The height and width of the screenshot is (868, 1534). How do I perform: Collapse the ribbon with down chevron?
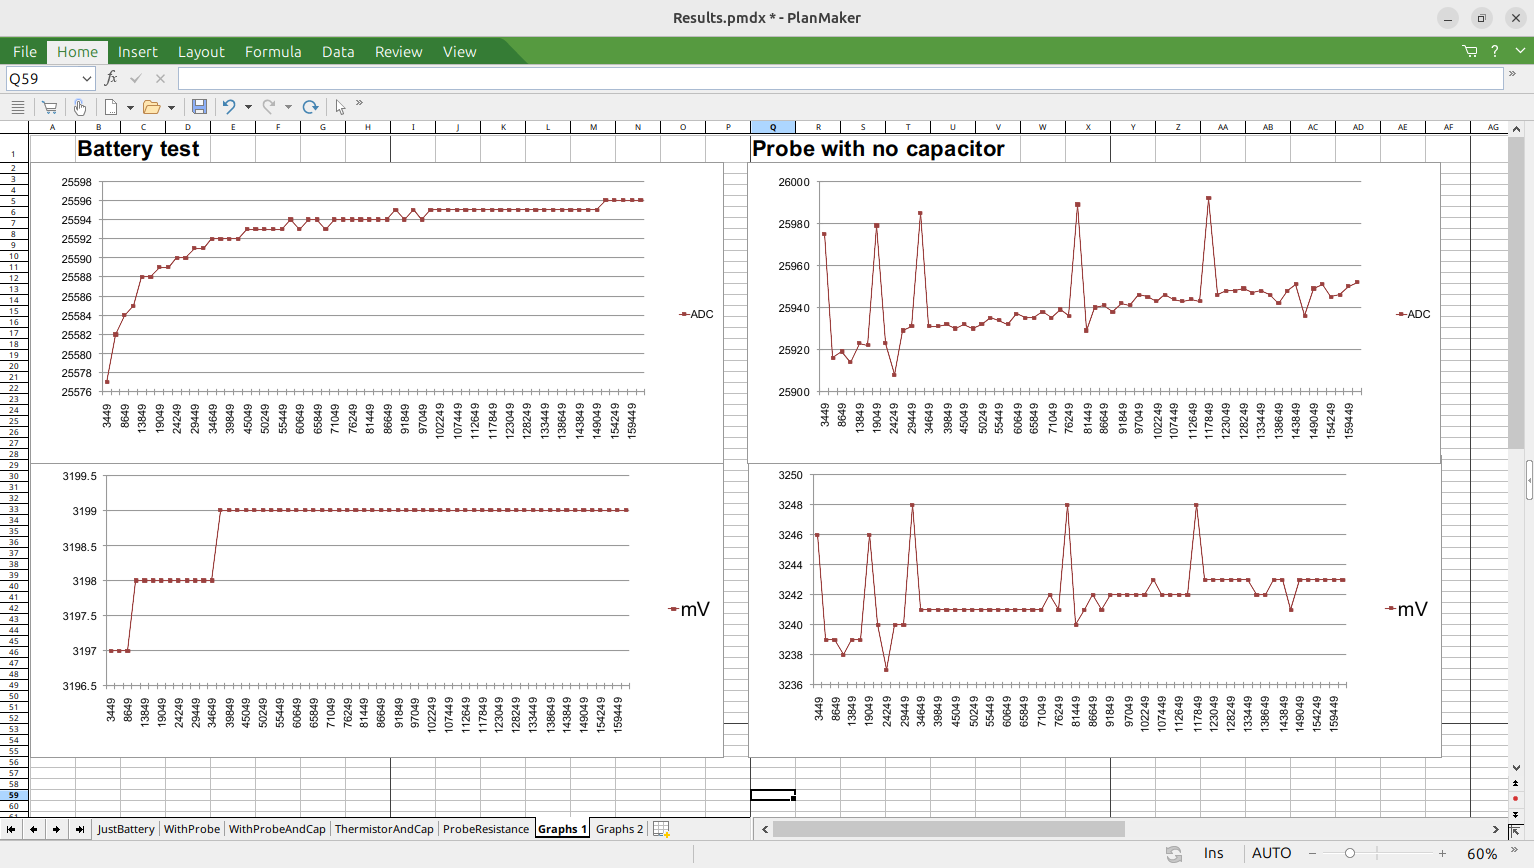(1519, 51)
